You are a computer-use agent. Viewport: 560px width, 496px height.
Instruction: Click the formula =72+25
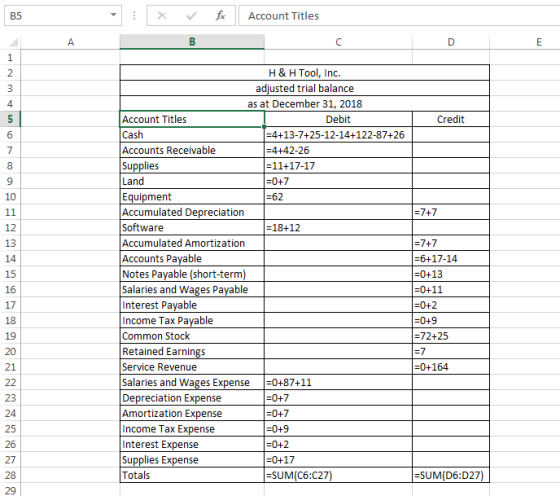[x=451, y=336]
